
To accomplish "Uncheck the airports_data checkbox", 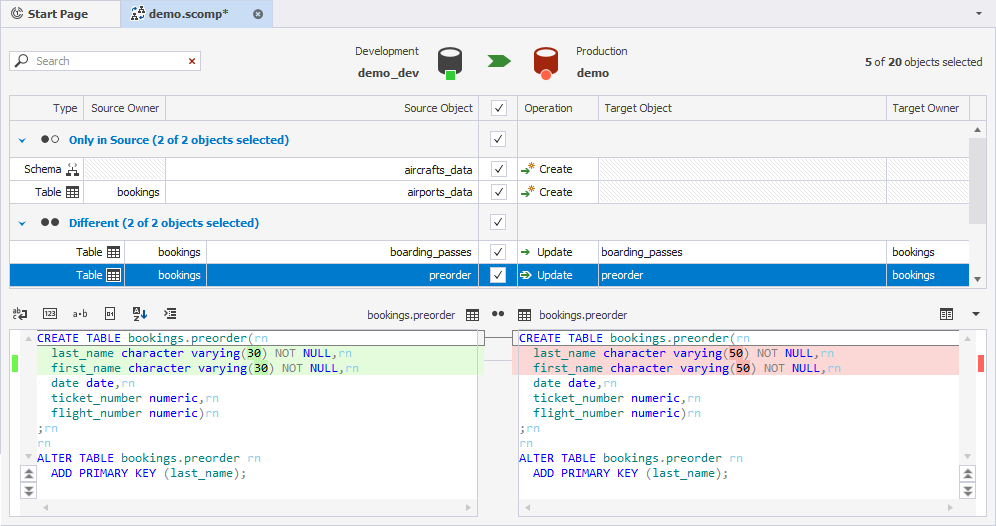I will 499,192.
